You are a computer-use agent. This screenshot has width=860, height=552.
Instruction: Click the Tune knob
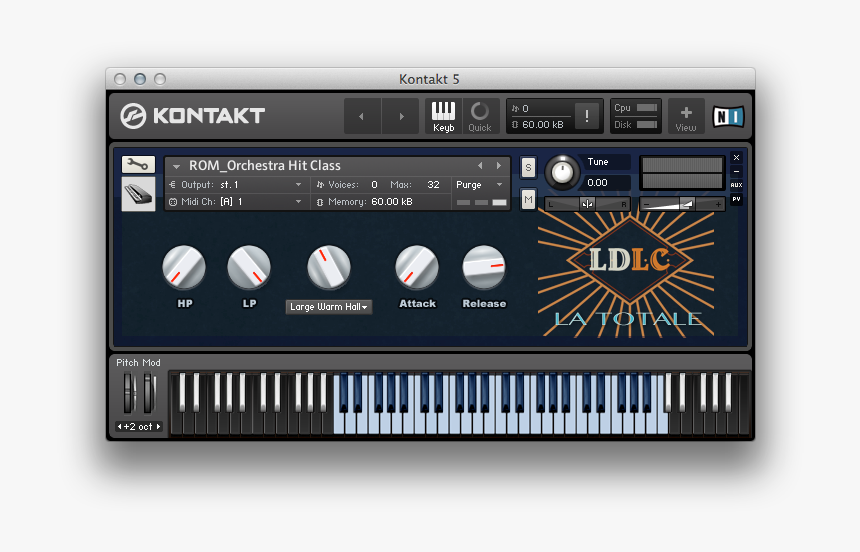tap(562, 172)
